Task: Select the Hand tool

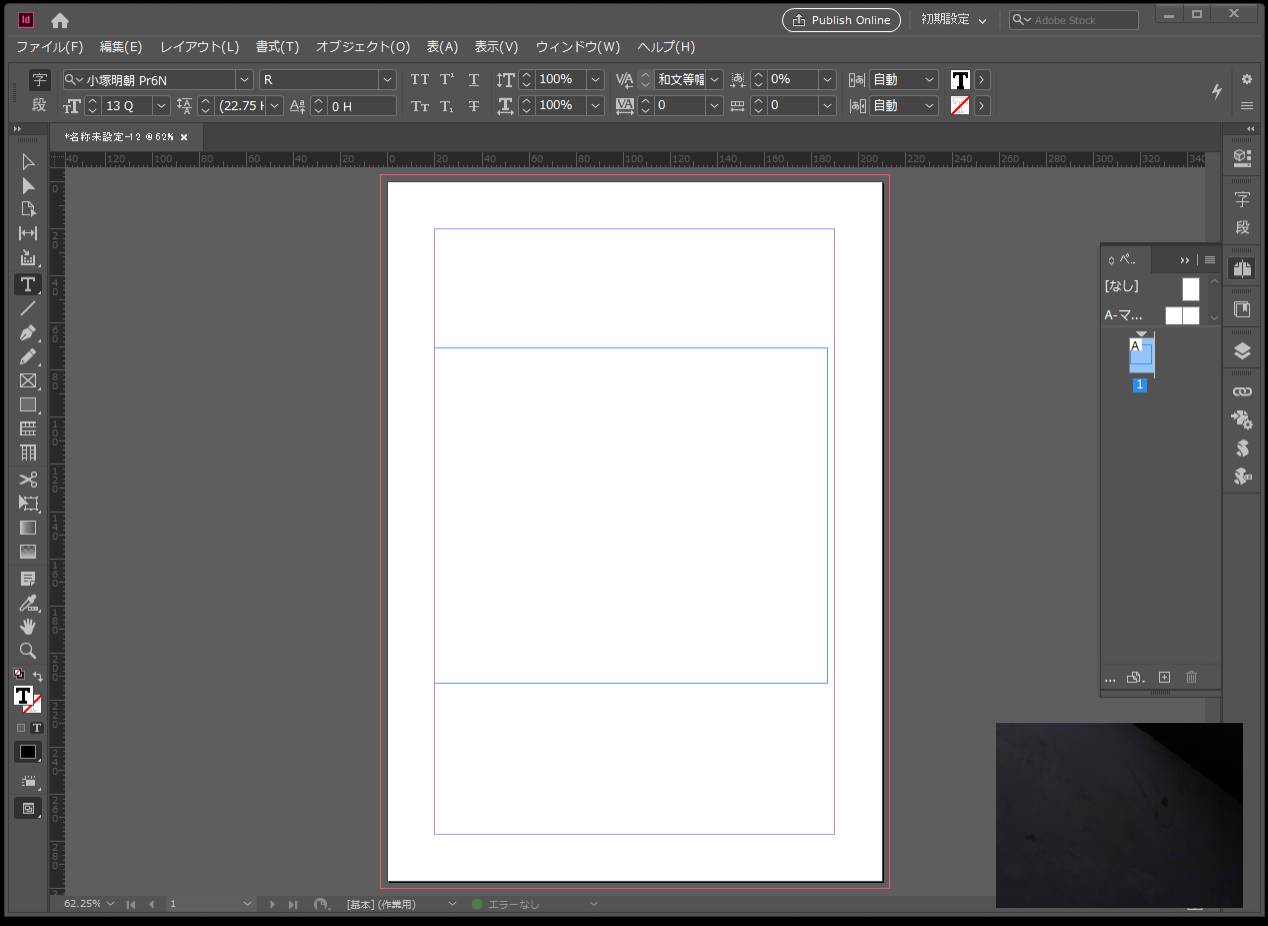Action: 28,626
